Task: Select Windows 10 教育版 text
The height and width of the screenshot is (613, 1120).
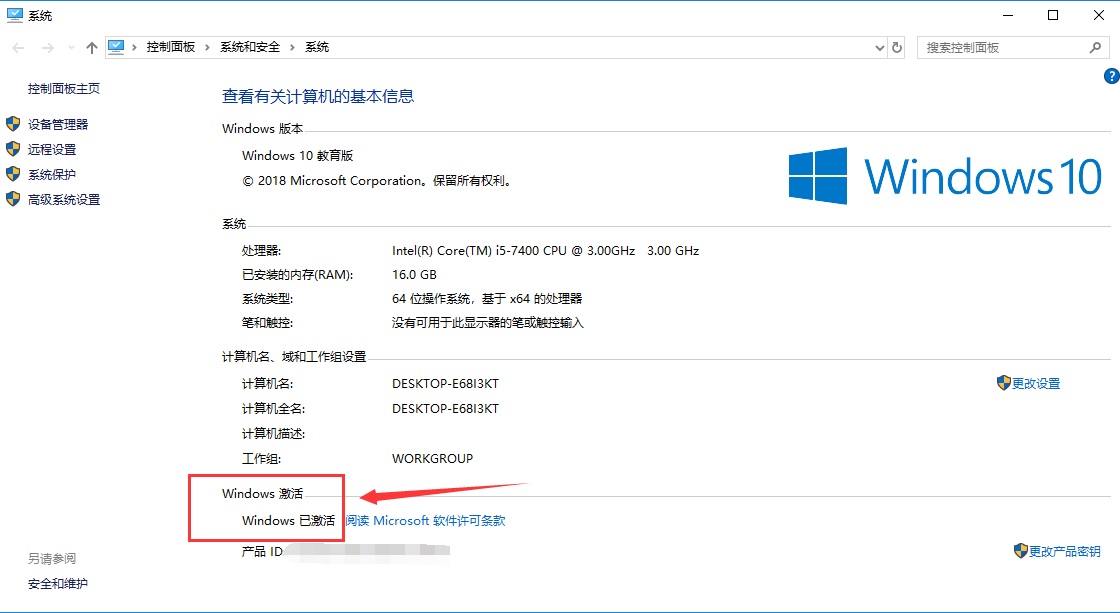Action: tap(298, 156)
